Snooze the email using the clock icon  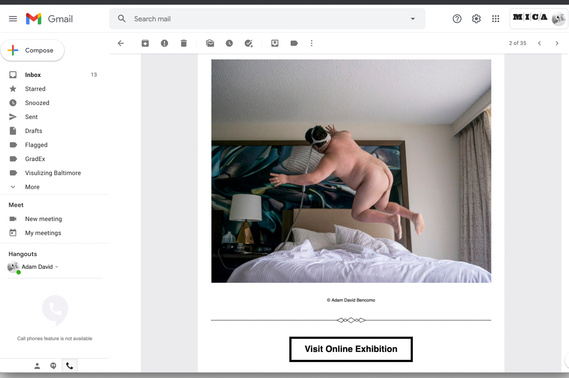point(229,43)
